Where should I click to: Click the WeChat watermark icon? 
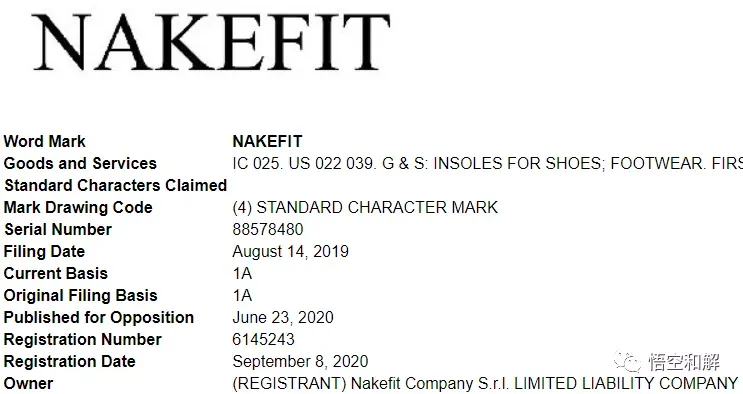627,361
